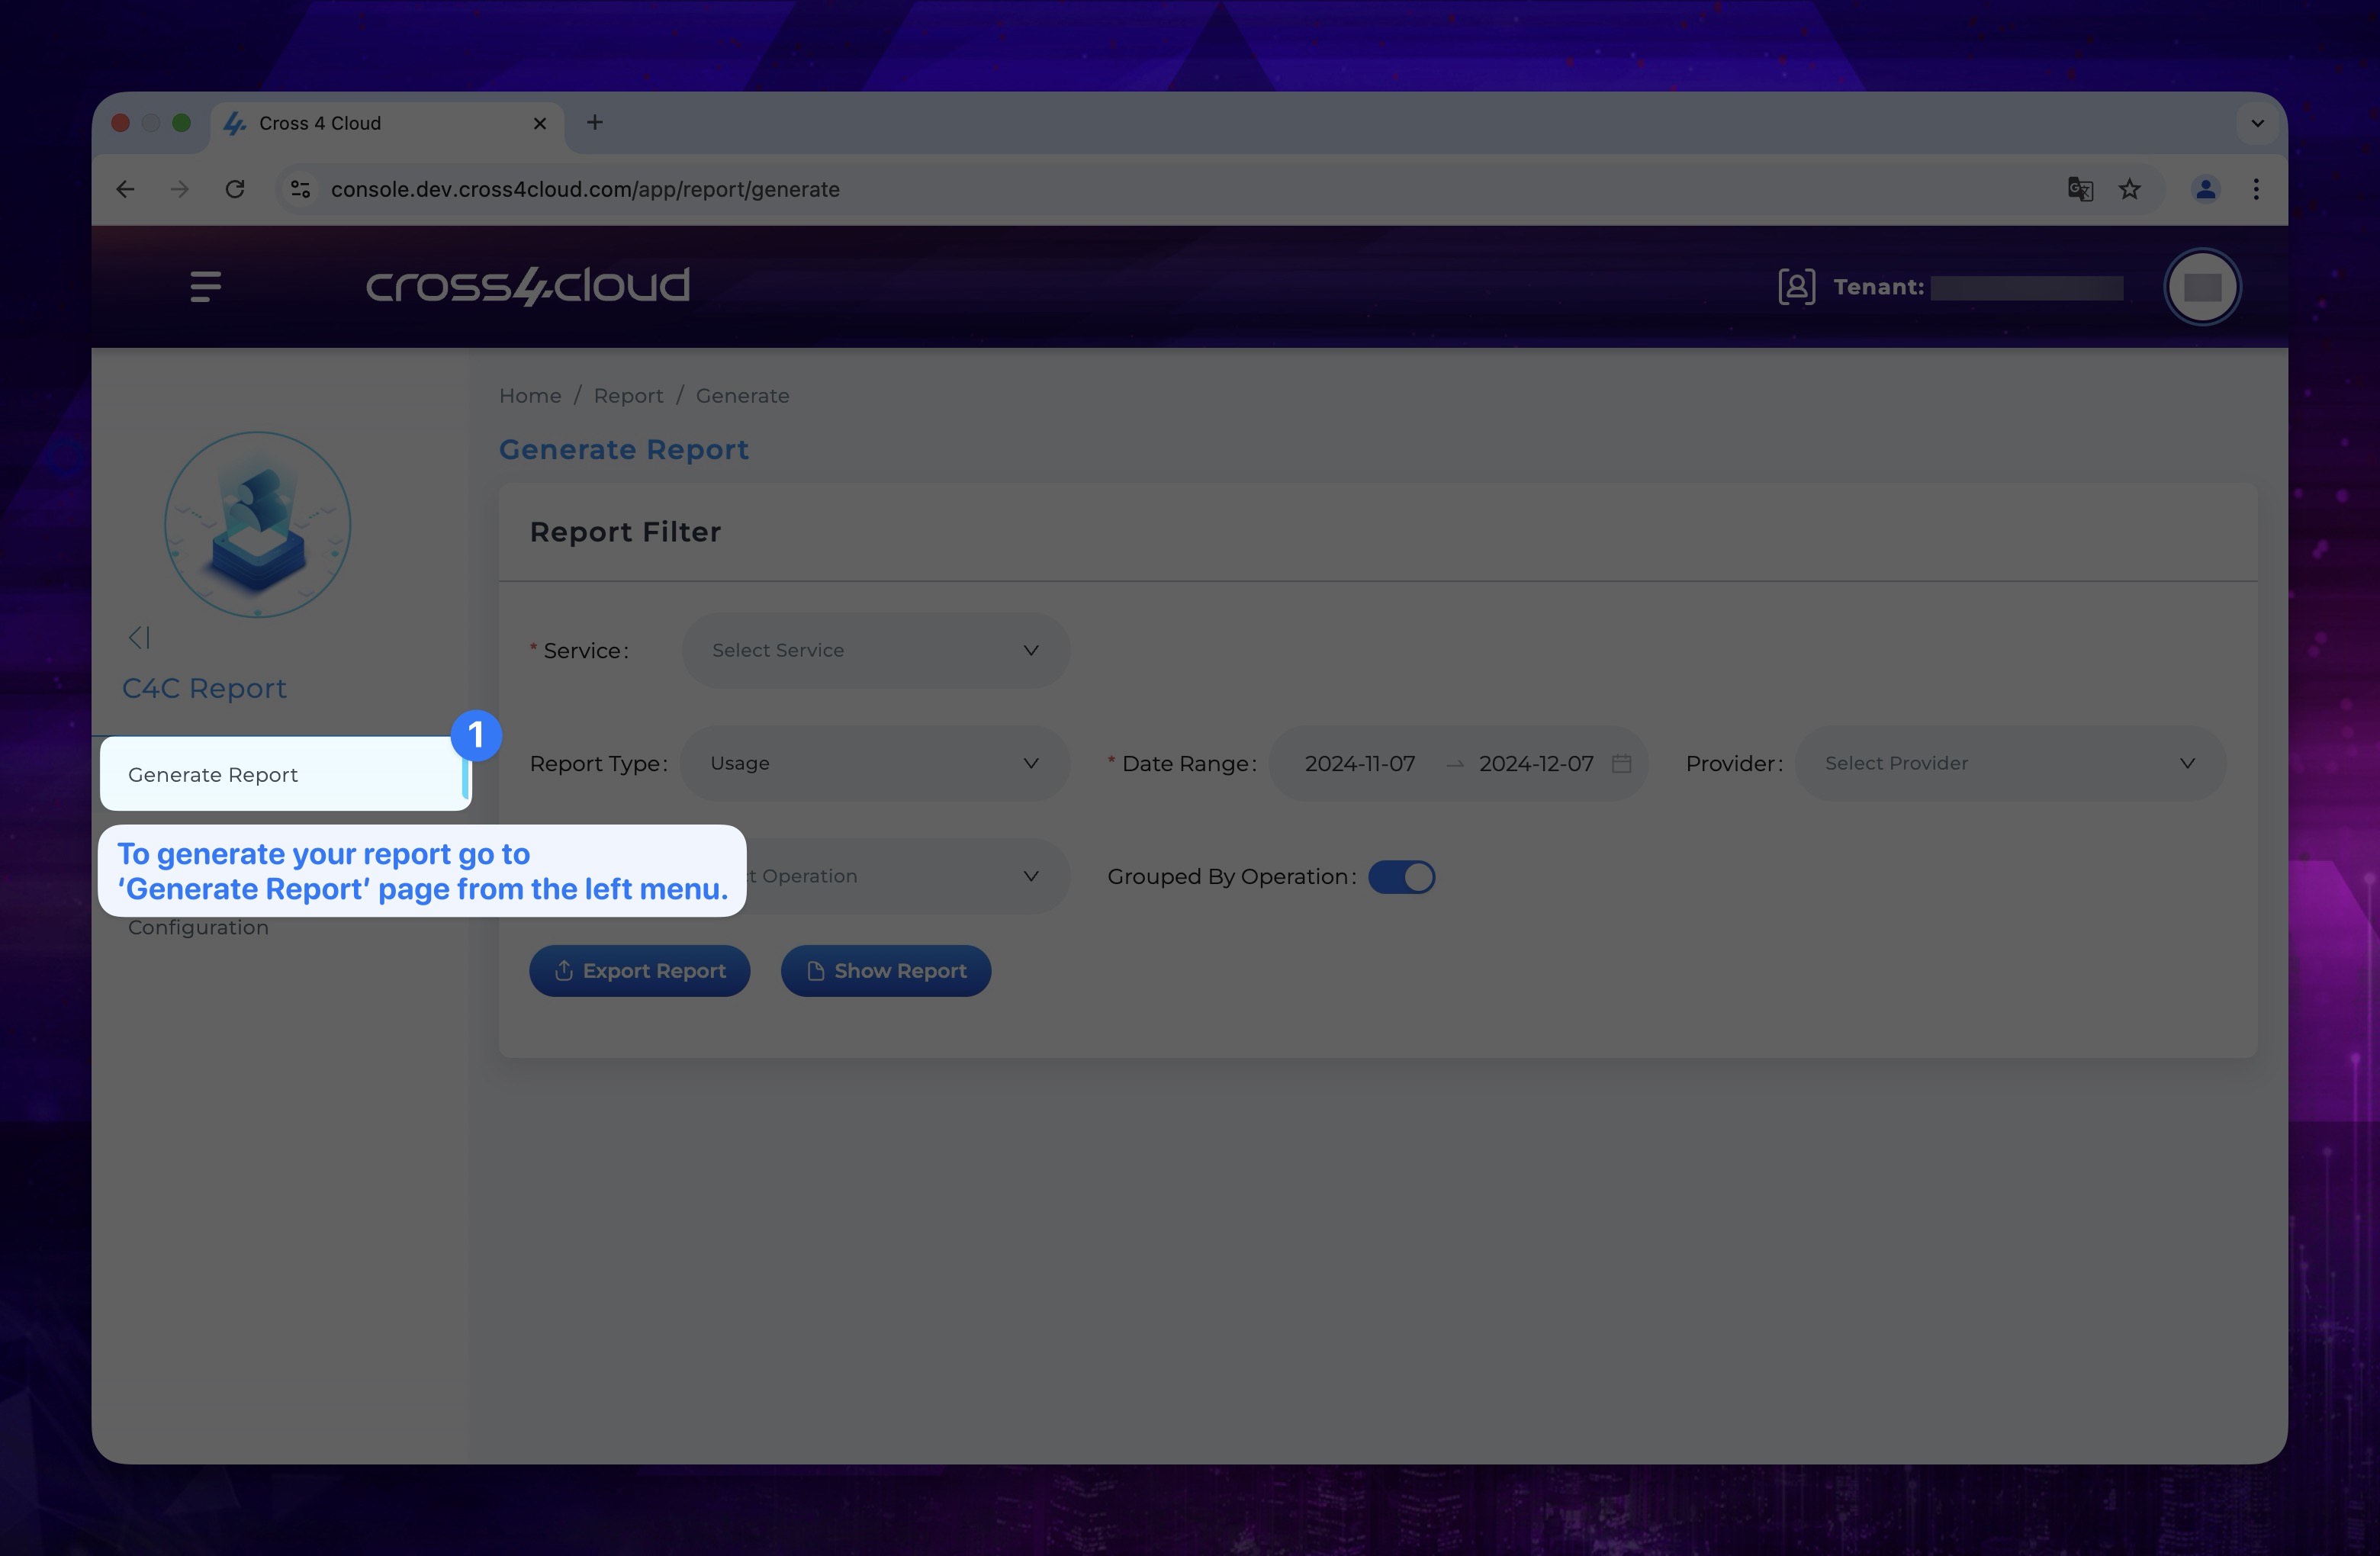Click the Show Report button
Image resolution: width=2380 pixels, height=1556 pixels.
pos(886,971)
